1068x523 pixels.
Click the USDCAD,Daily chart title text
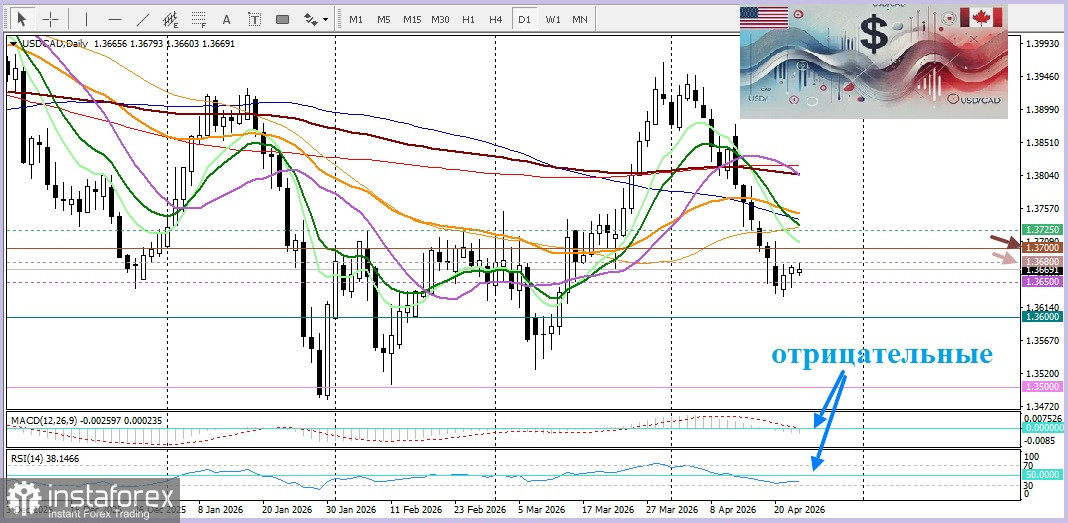(54, 44)
